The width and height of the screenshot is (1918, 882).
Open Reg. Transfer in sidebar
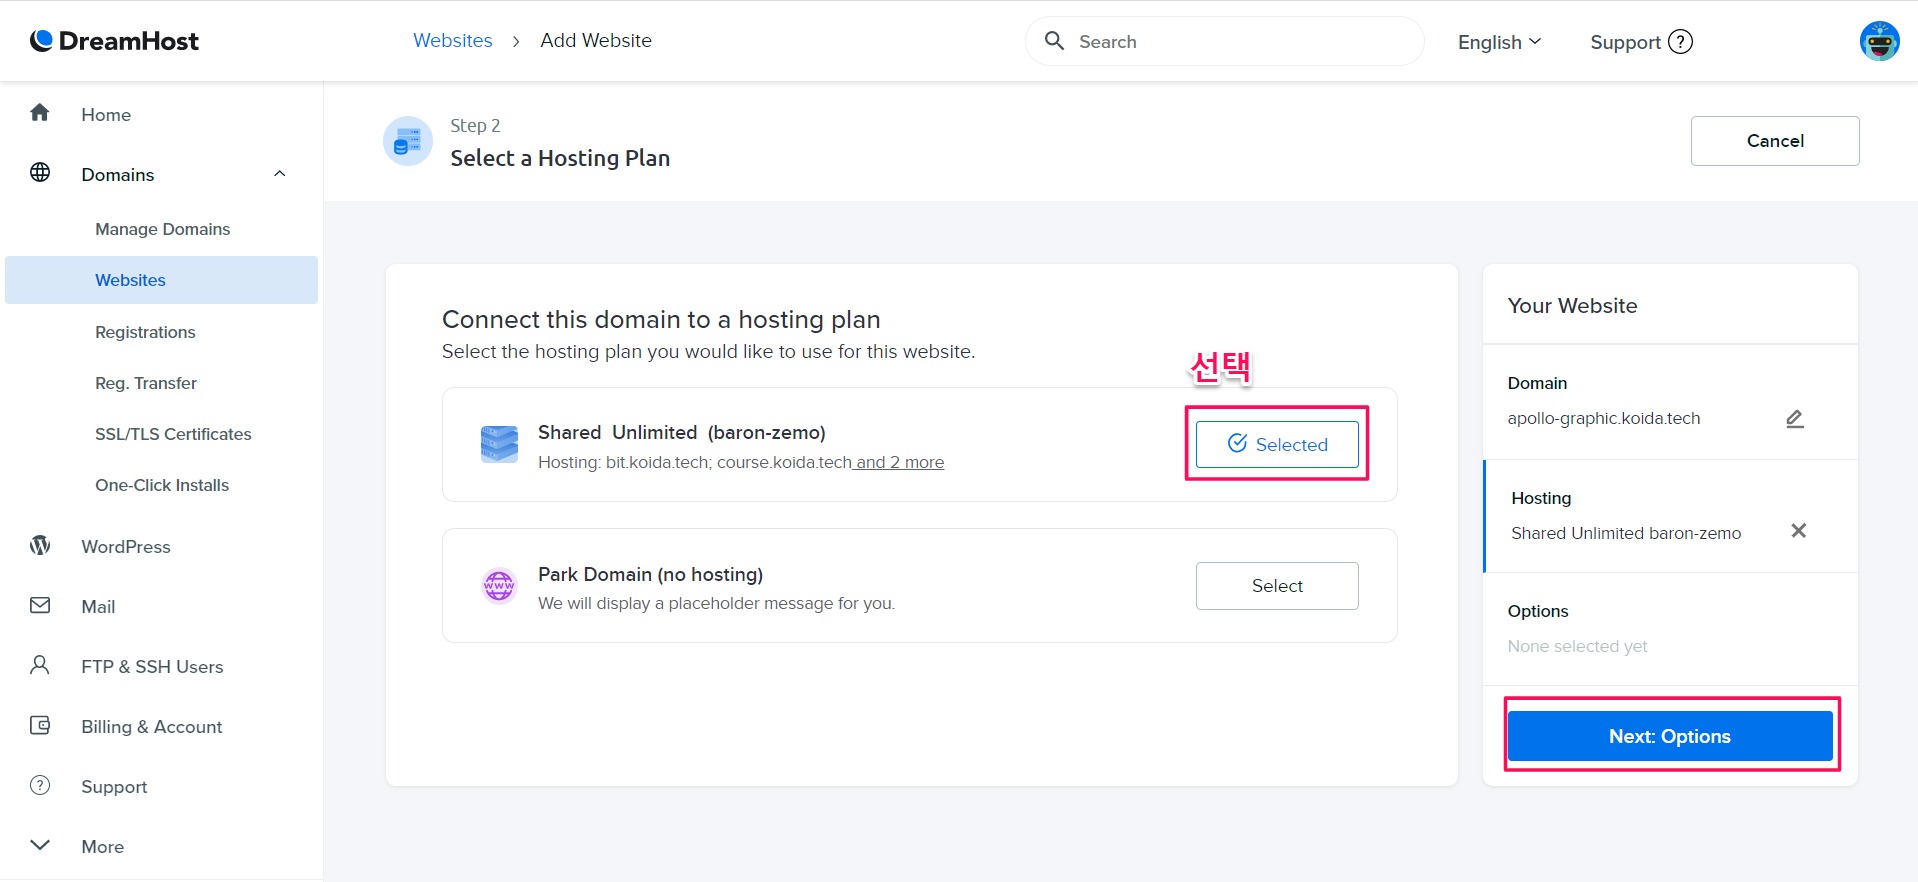pos(146,383)
